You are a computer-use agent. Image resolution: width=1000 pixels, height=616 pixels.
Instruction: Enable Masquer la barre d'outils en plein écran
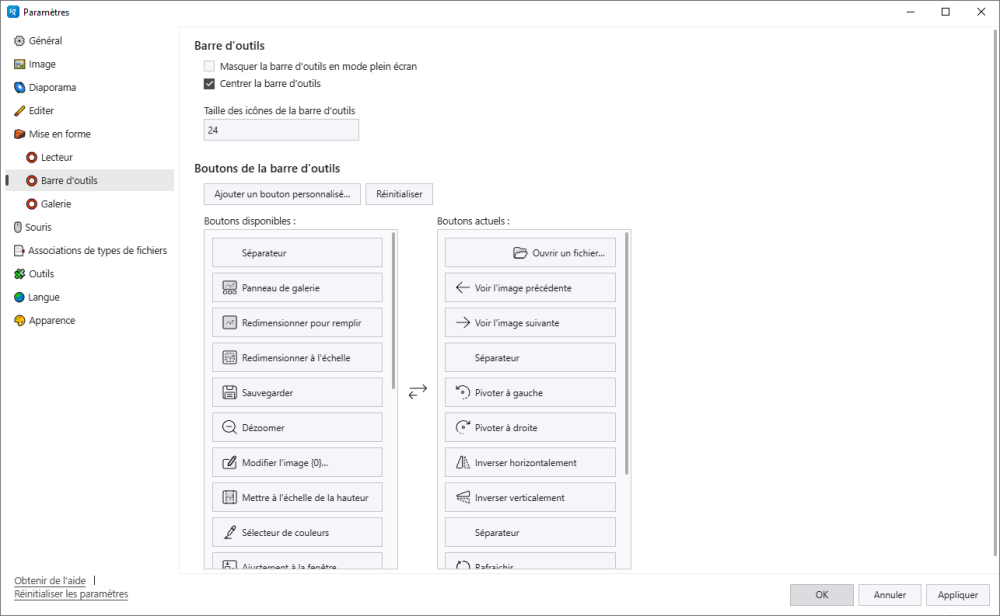tap(210, 67)
